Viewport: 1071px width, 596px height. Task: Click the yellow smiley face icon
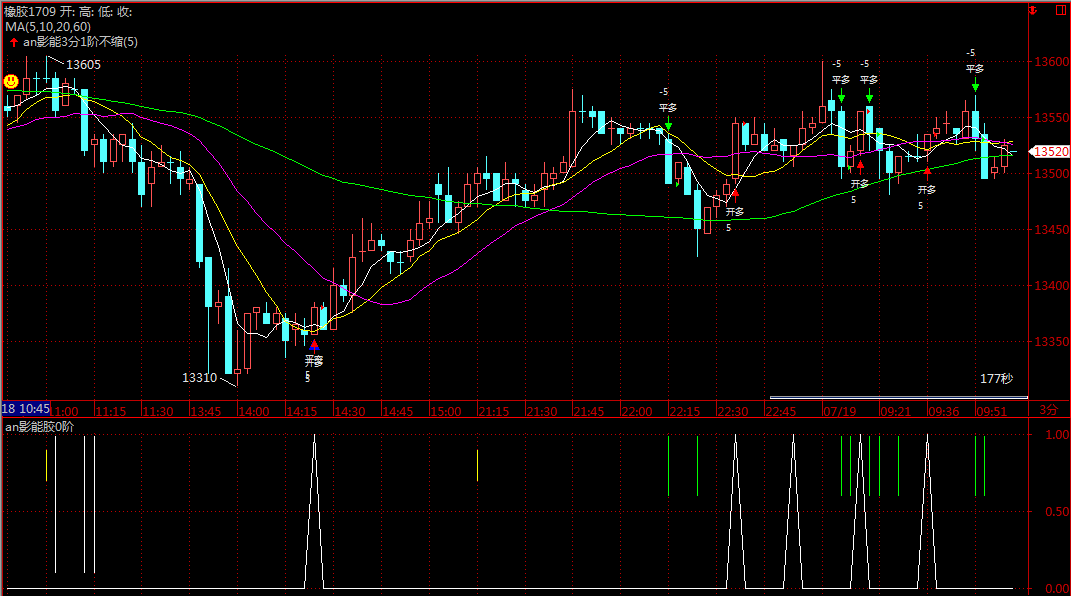coord(11,82)
